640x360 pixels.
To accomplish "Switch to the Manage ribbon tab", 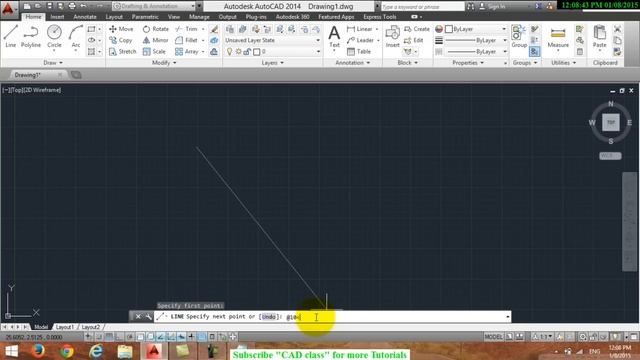I will (x=199, y=17).
